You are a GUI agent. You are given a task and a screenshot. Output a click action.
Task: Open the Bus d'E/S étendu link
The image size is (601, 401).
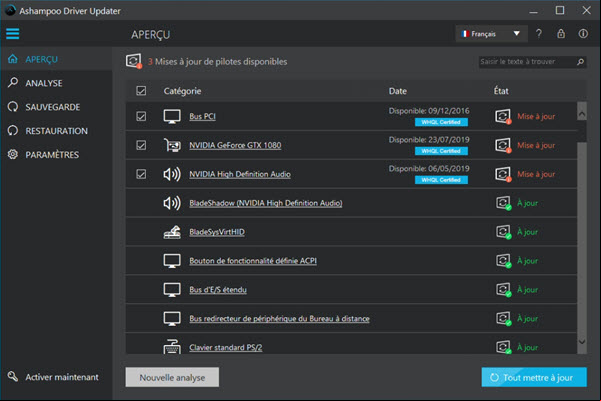[218, 290]
